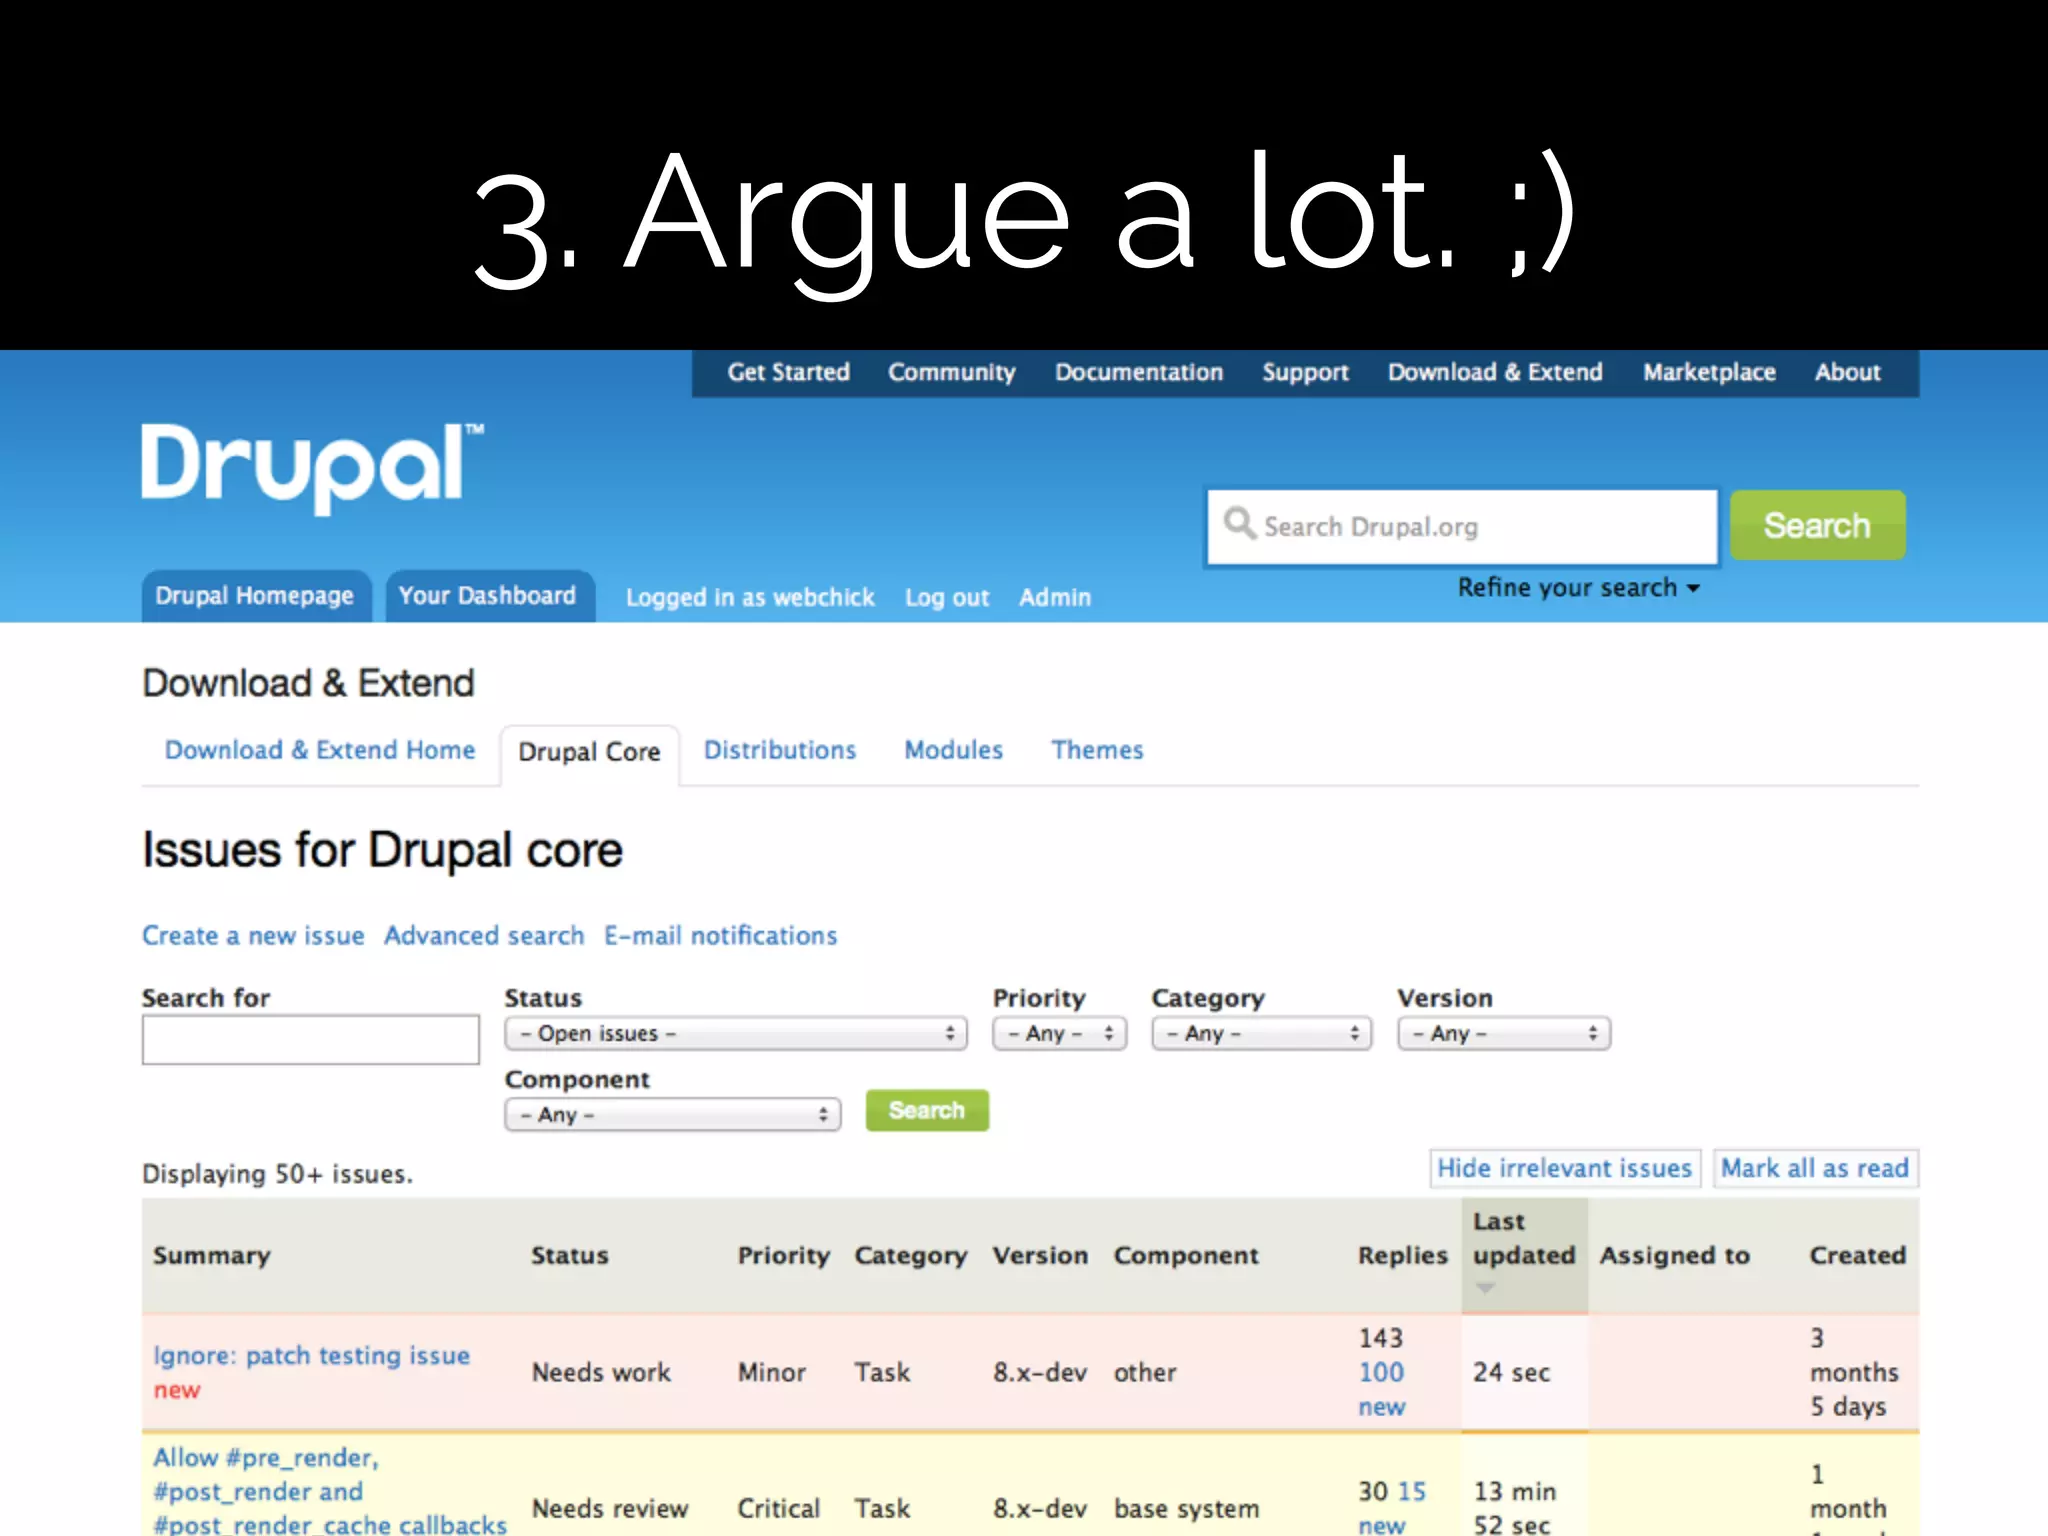
Task: Sort by Summary column
Action: click(x=212, y=1256)
